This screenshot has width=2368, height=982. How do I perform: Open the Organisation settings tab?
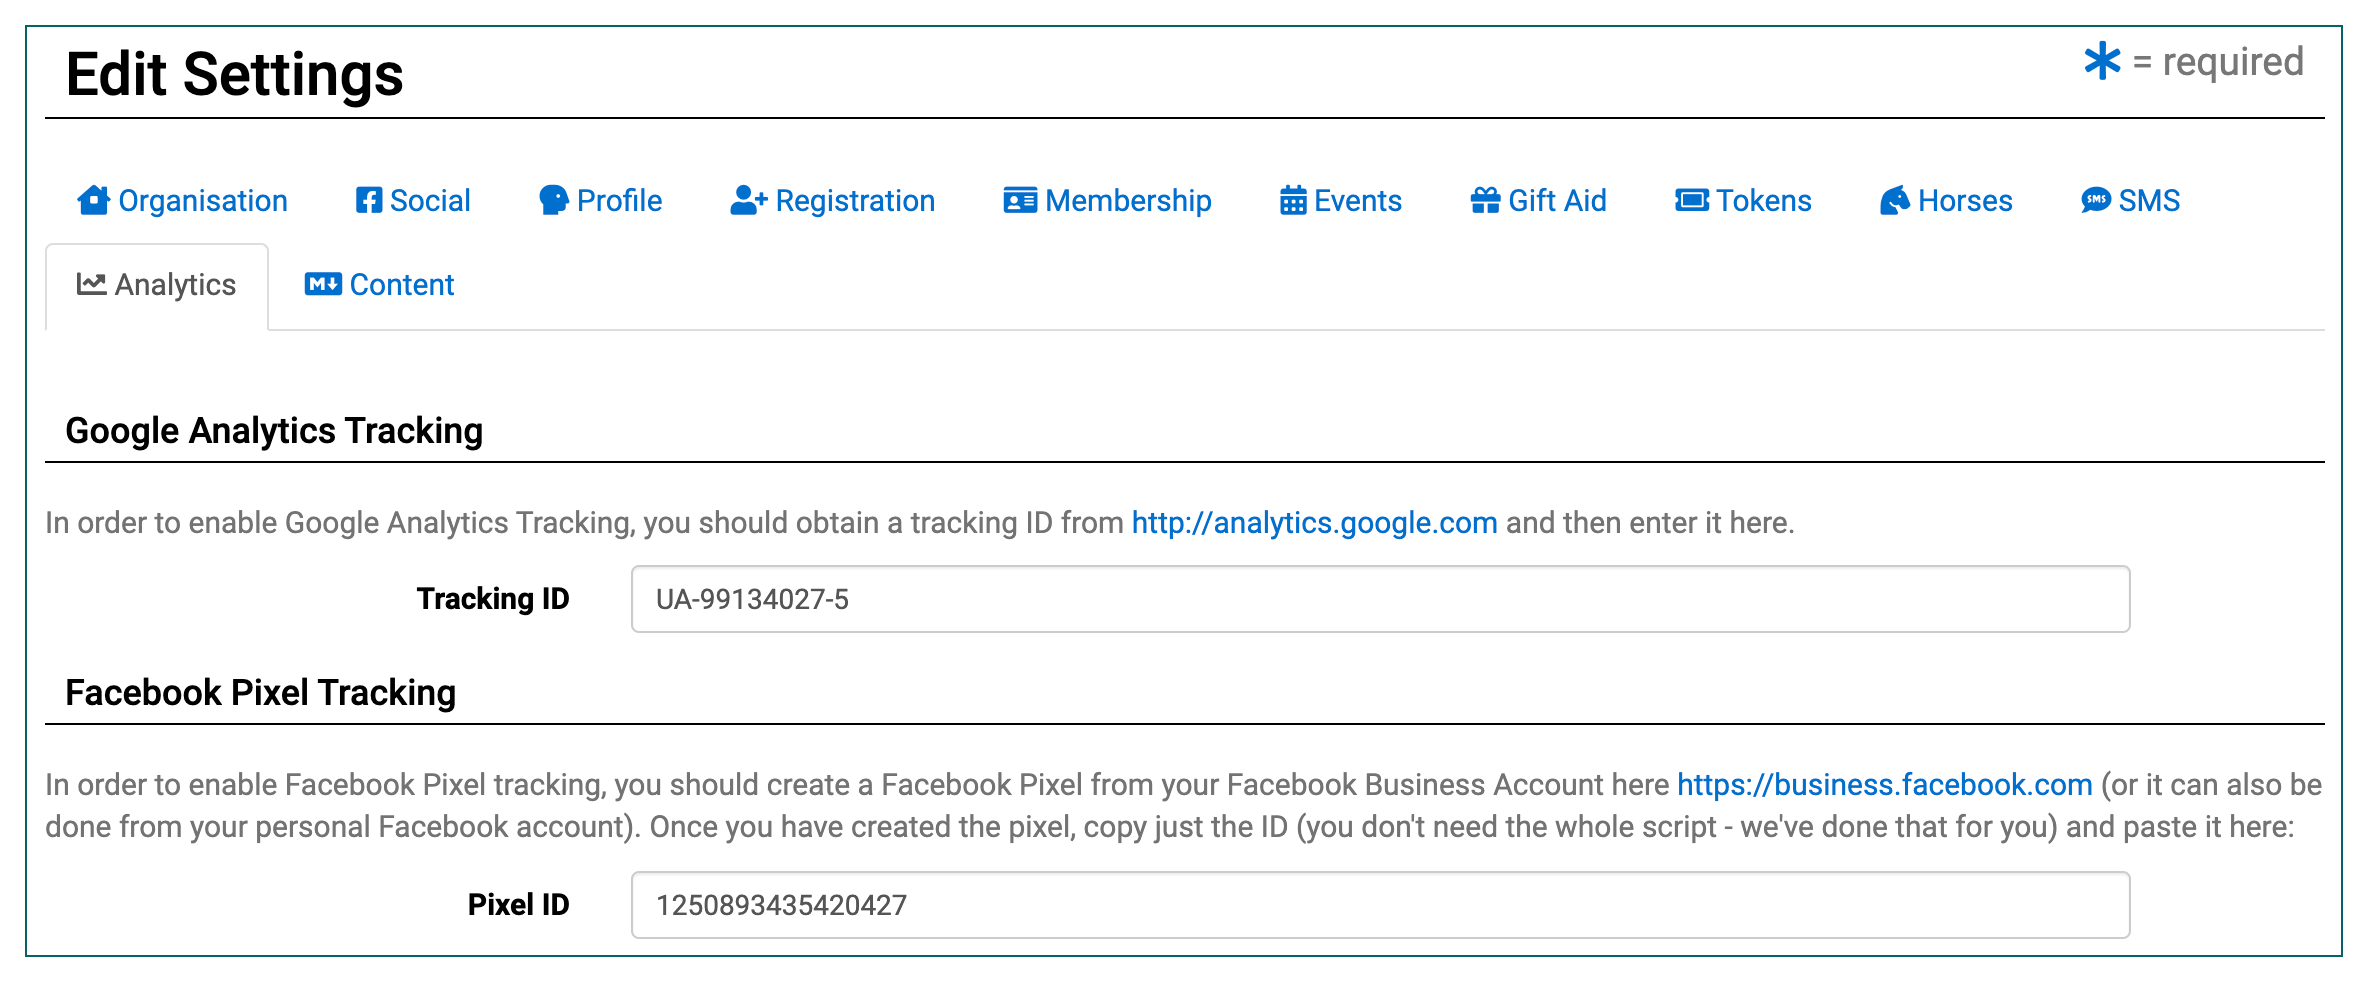coord(183,201)
